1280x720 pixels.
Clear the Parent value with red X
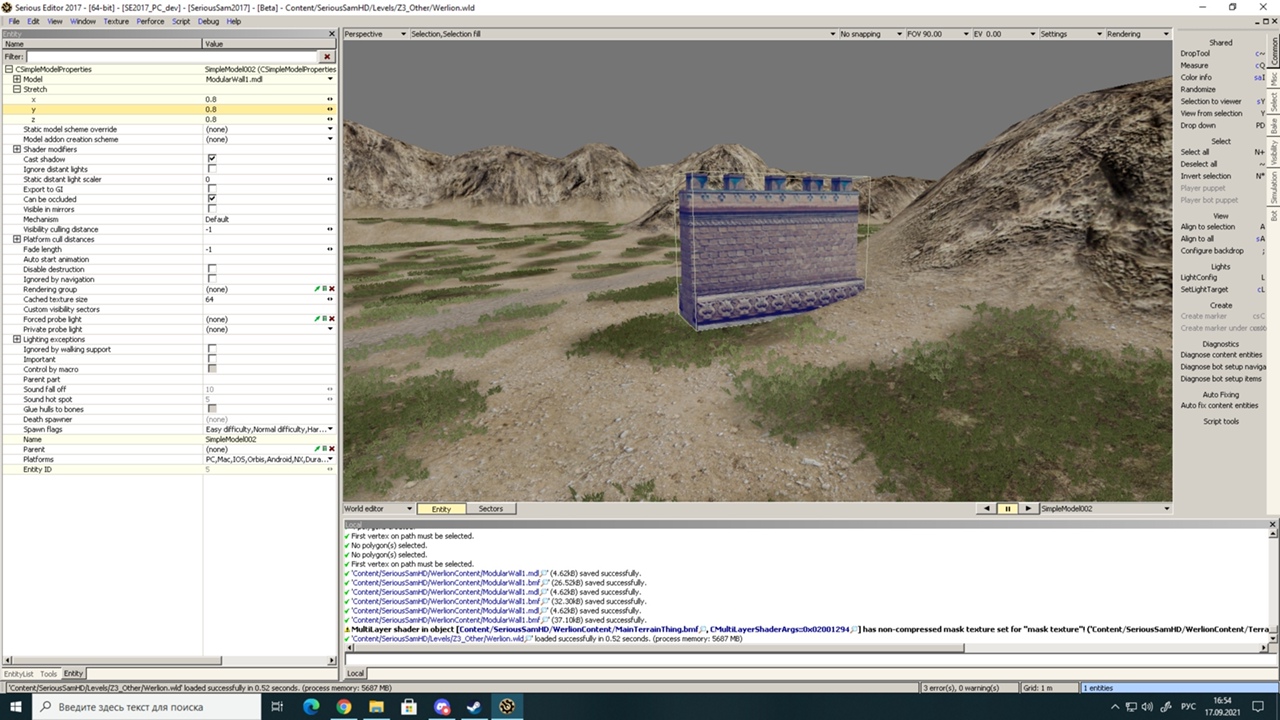(x=331, y=449)
